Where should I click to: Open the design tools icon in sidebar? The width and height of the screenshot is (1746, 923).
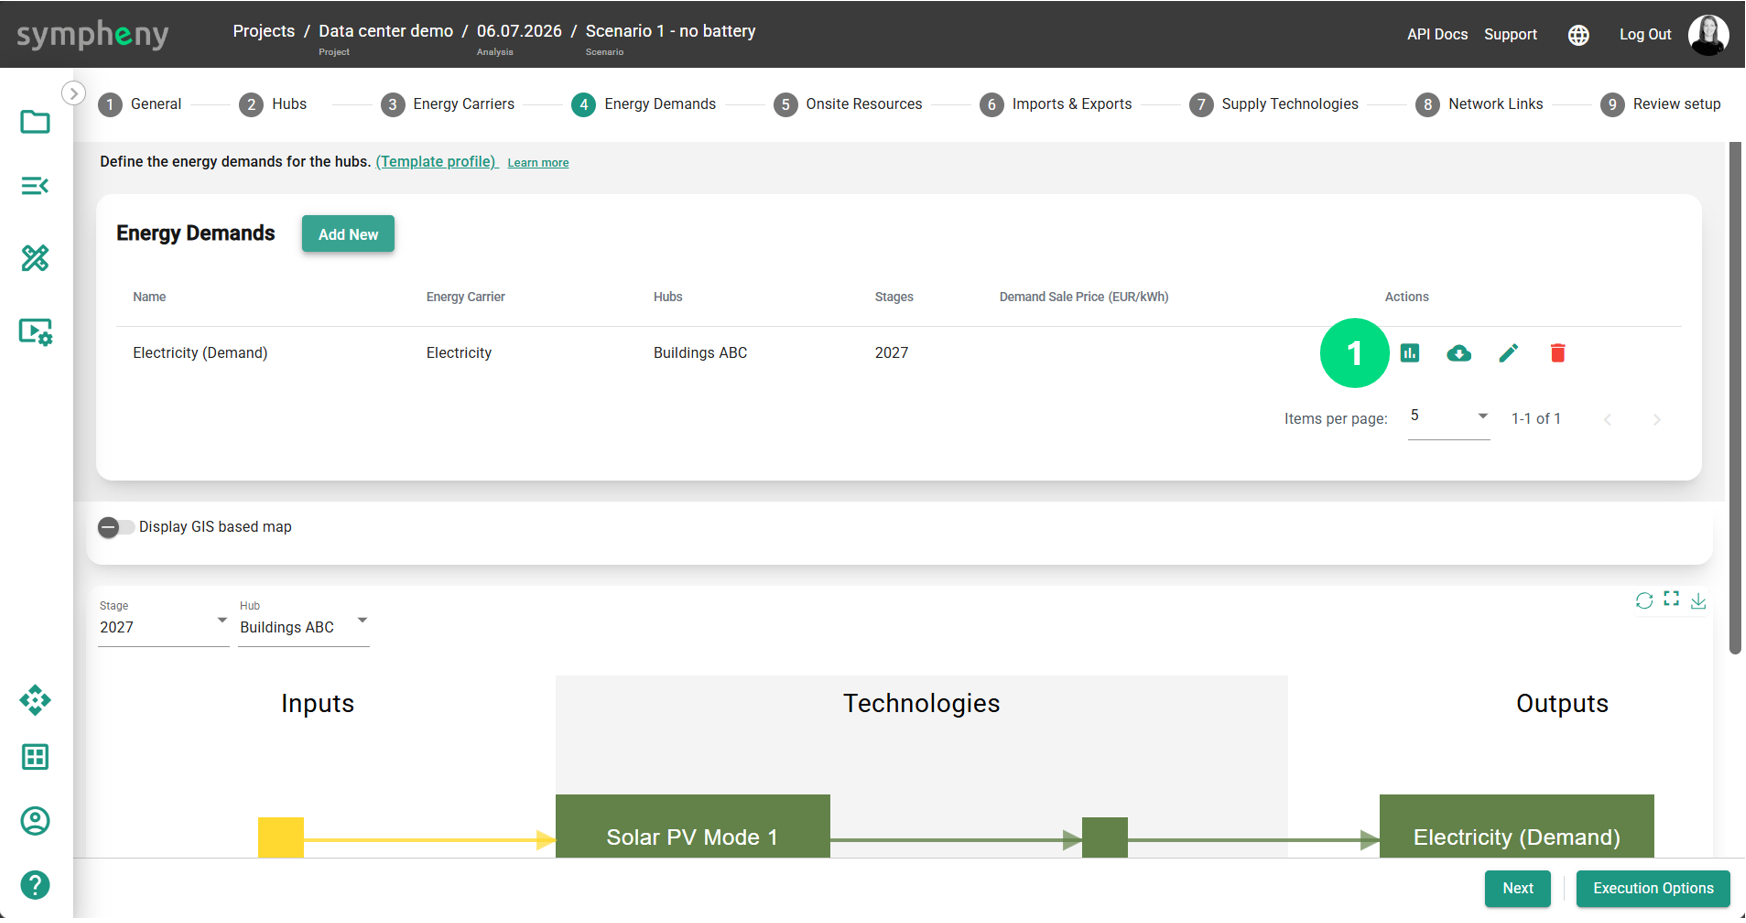[35, 259]
